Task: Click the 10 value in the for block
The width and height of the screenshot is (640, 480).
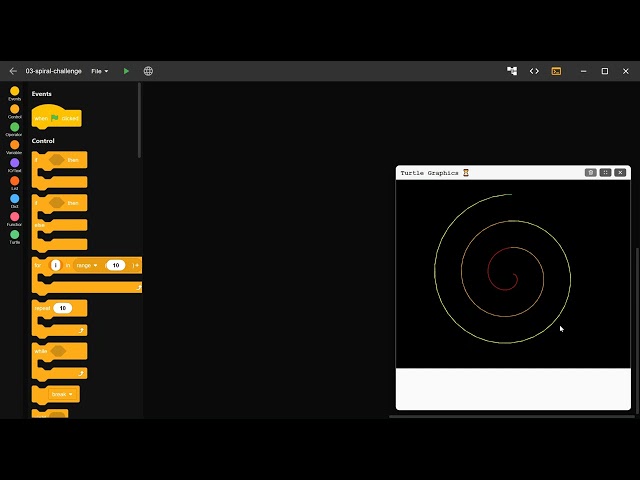Action: tap(116, 265)
